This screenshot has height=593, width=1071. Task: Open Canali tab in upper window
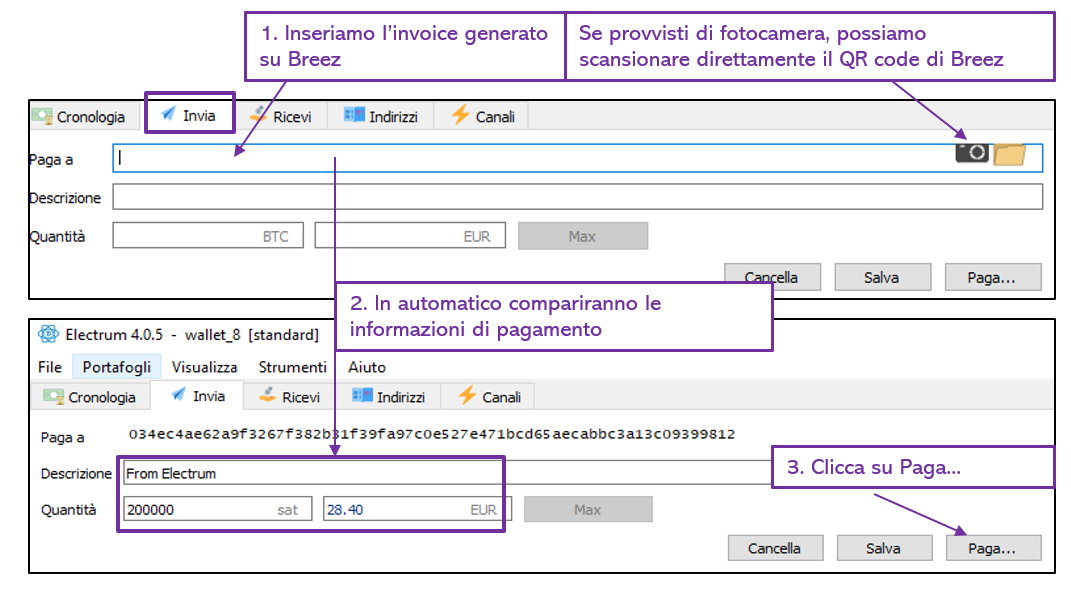pos(482,117)
